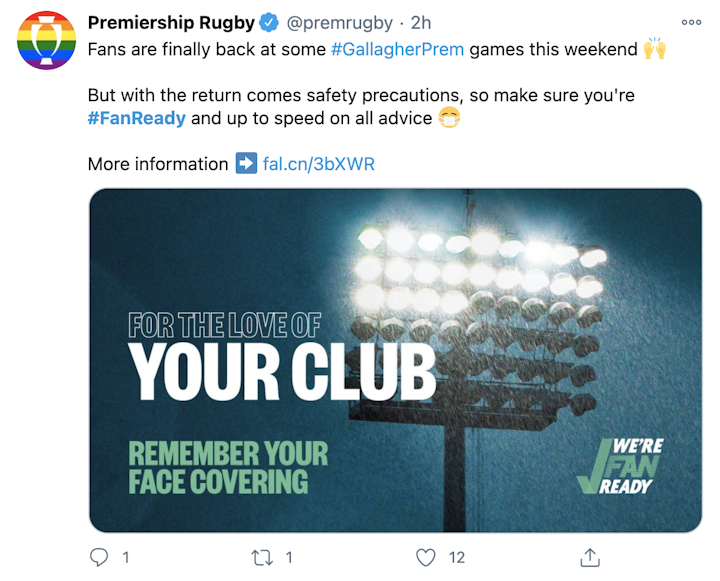The image size is (720, 581).
Task: Open the tweet's more options menu
Action: (691, 22)
